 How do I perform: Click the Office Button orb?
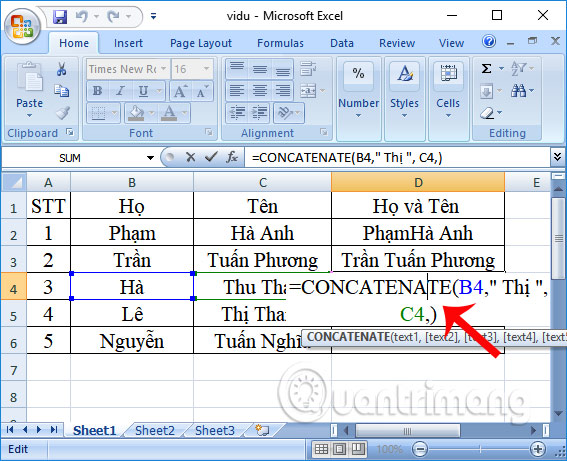pos(22,26)
